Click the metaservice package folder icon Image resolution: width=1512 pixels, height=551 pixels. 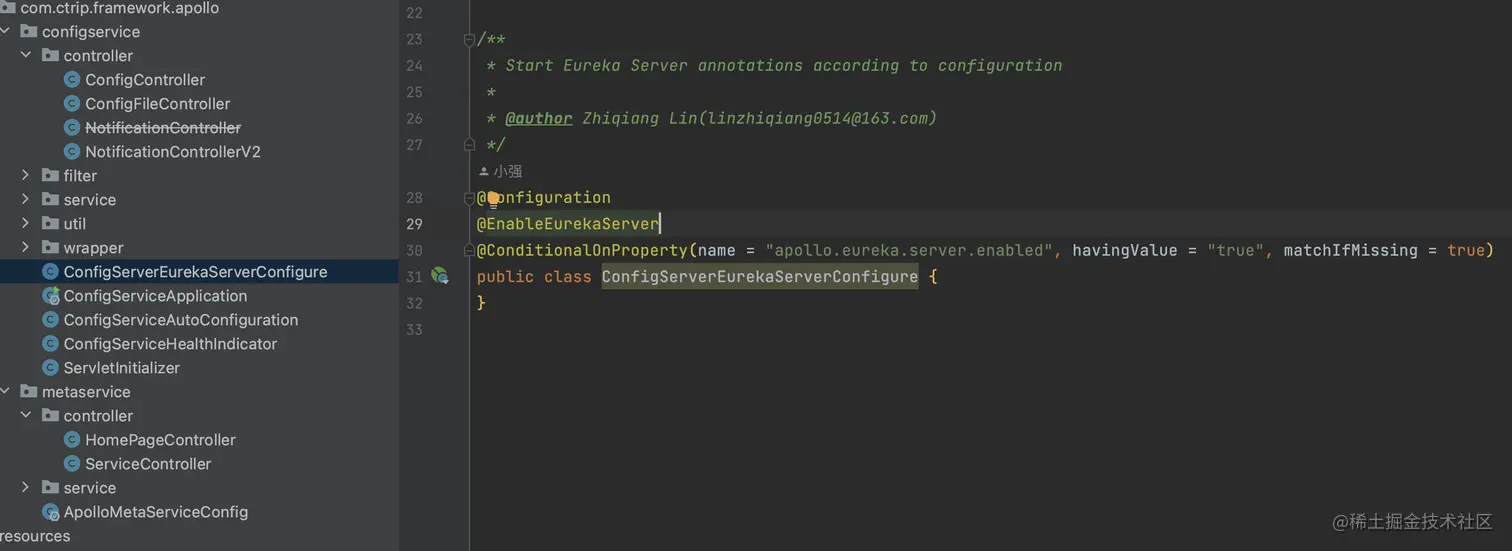coord(28,392)
